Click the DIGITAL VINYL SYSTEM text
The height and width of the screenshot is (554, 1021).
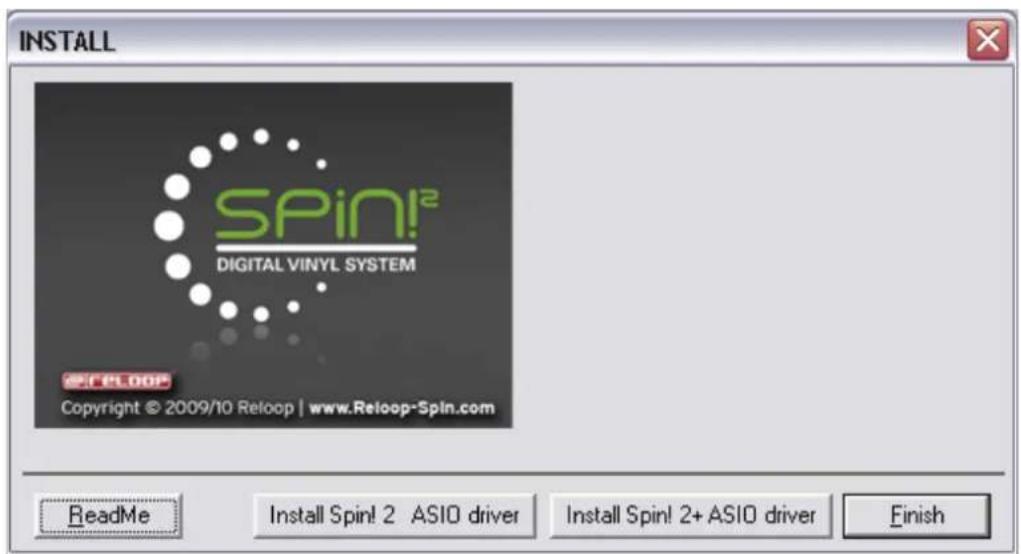[316, 265]
